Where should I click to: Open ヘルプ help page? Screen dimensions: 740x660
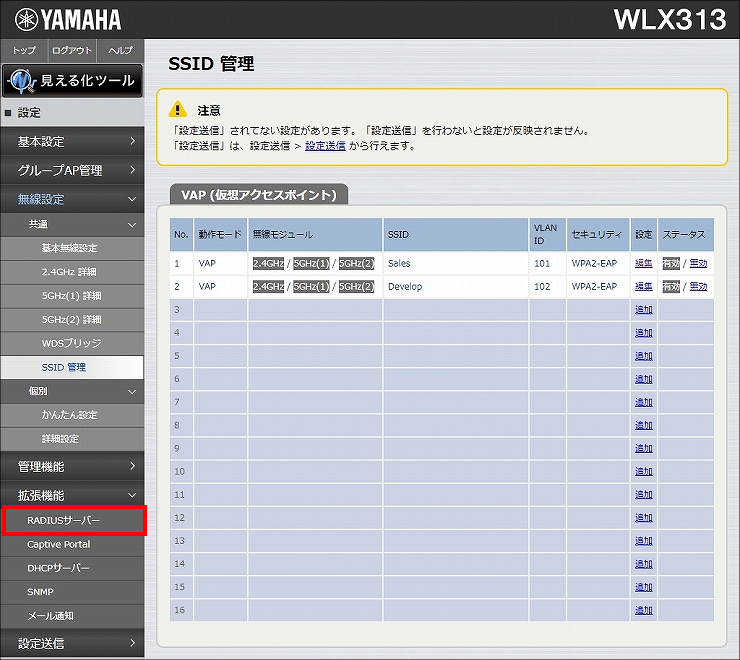pos(120,50)
